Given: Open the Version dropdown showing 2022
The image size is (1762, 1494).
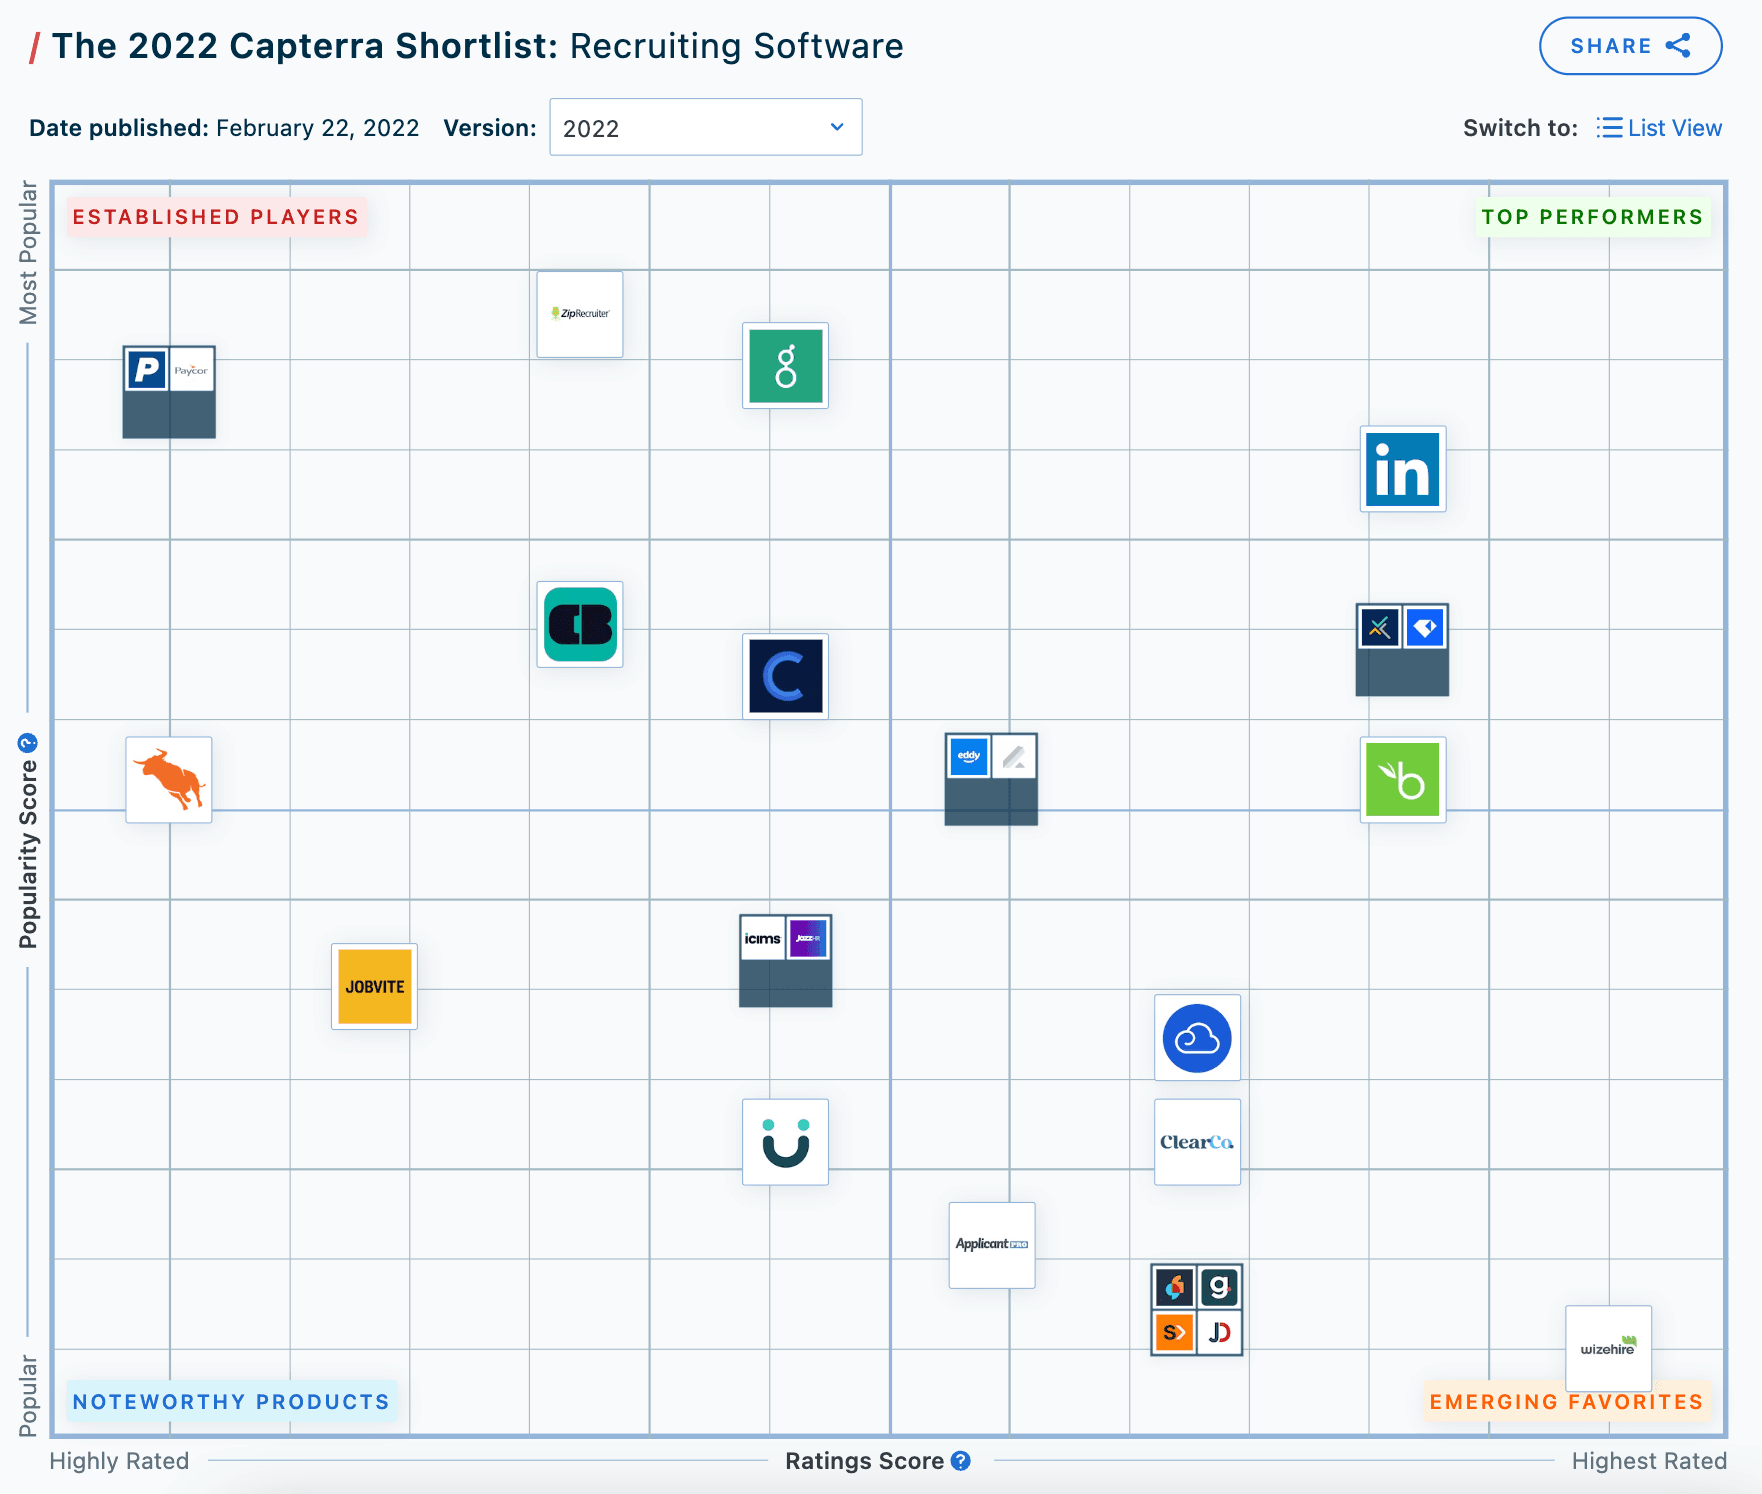Looking at the screenshot, I should coord(705,127).
